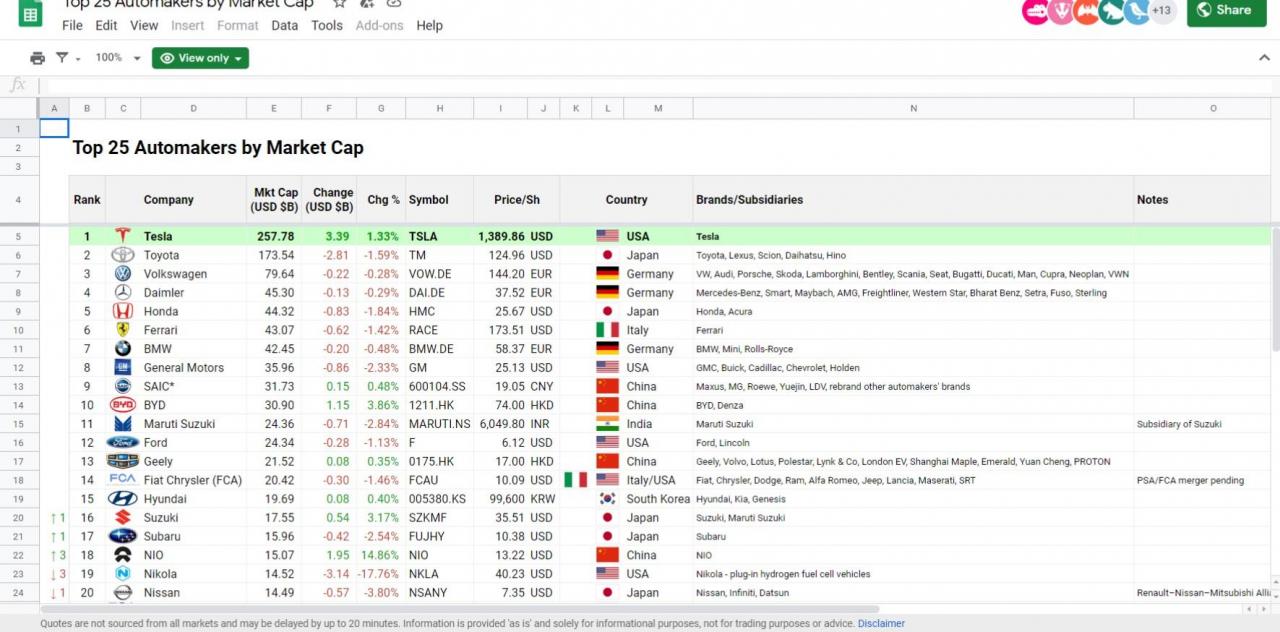Screen dimensions: 1280x632
Task: Open the Help menu
Action: point(429,25)
